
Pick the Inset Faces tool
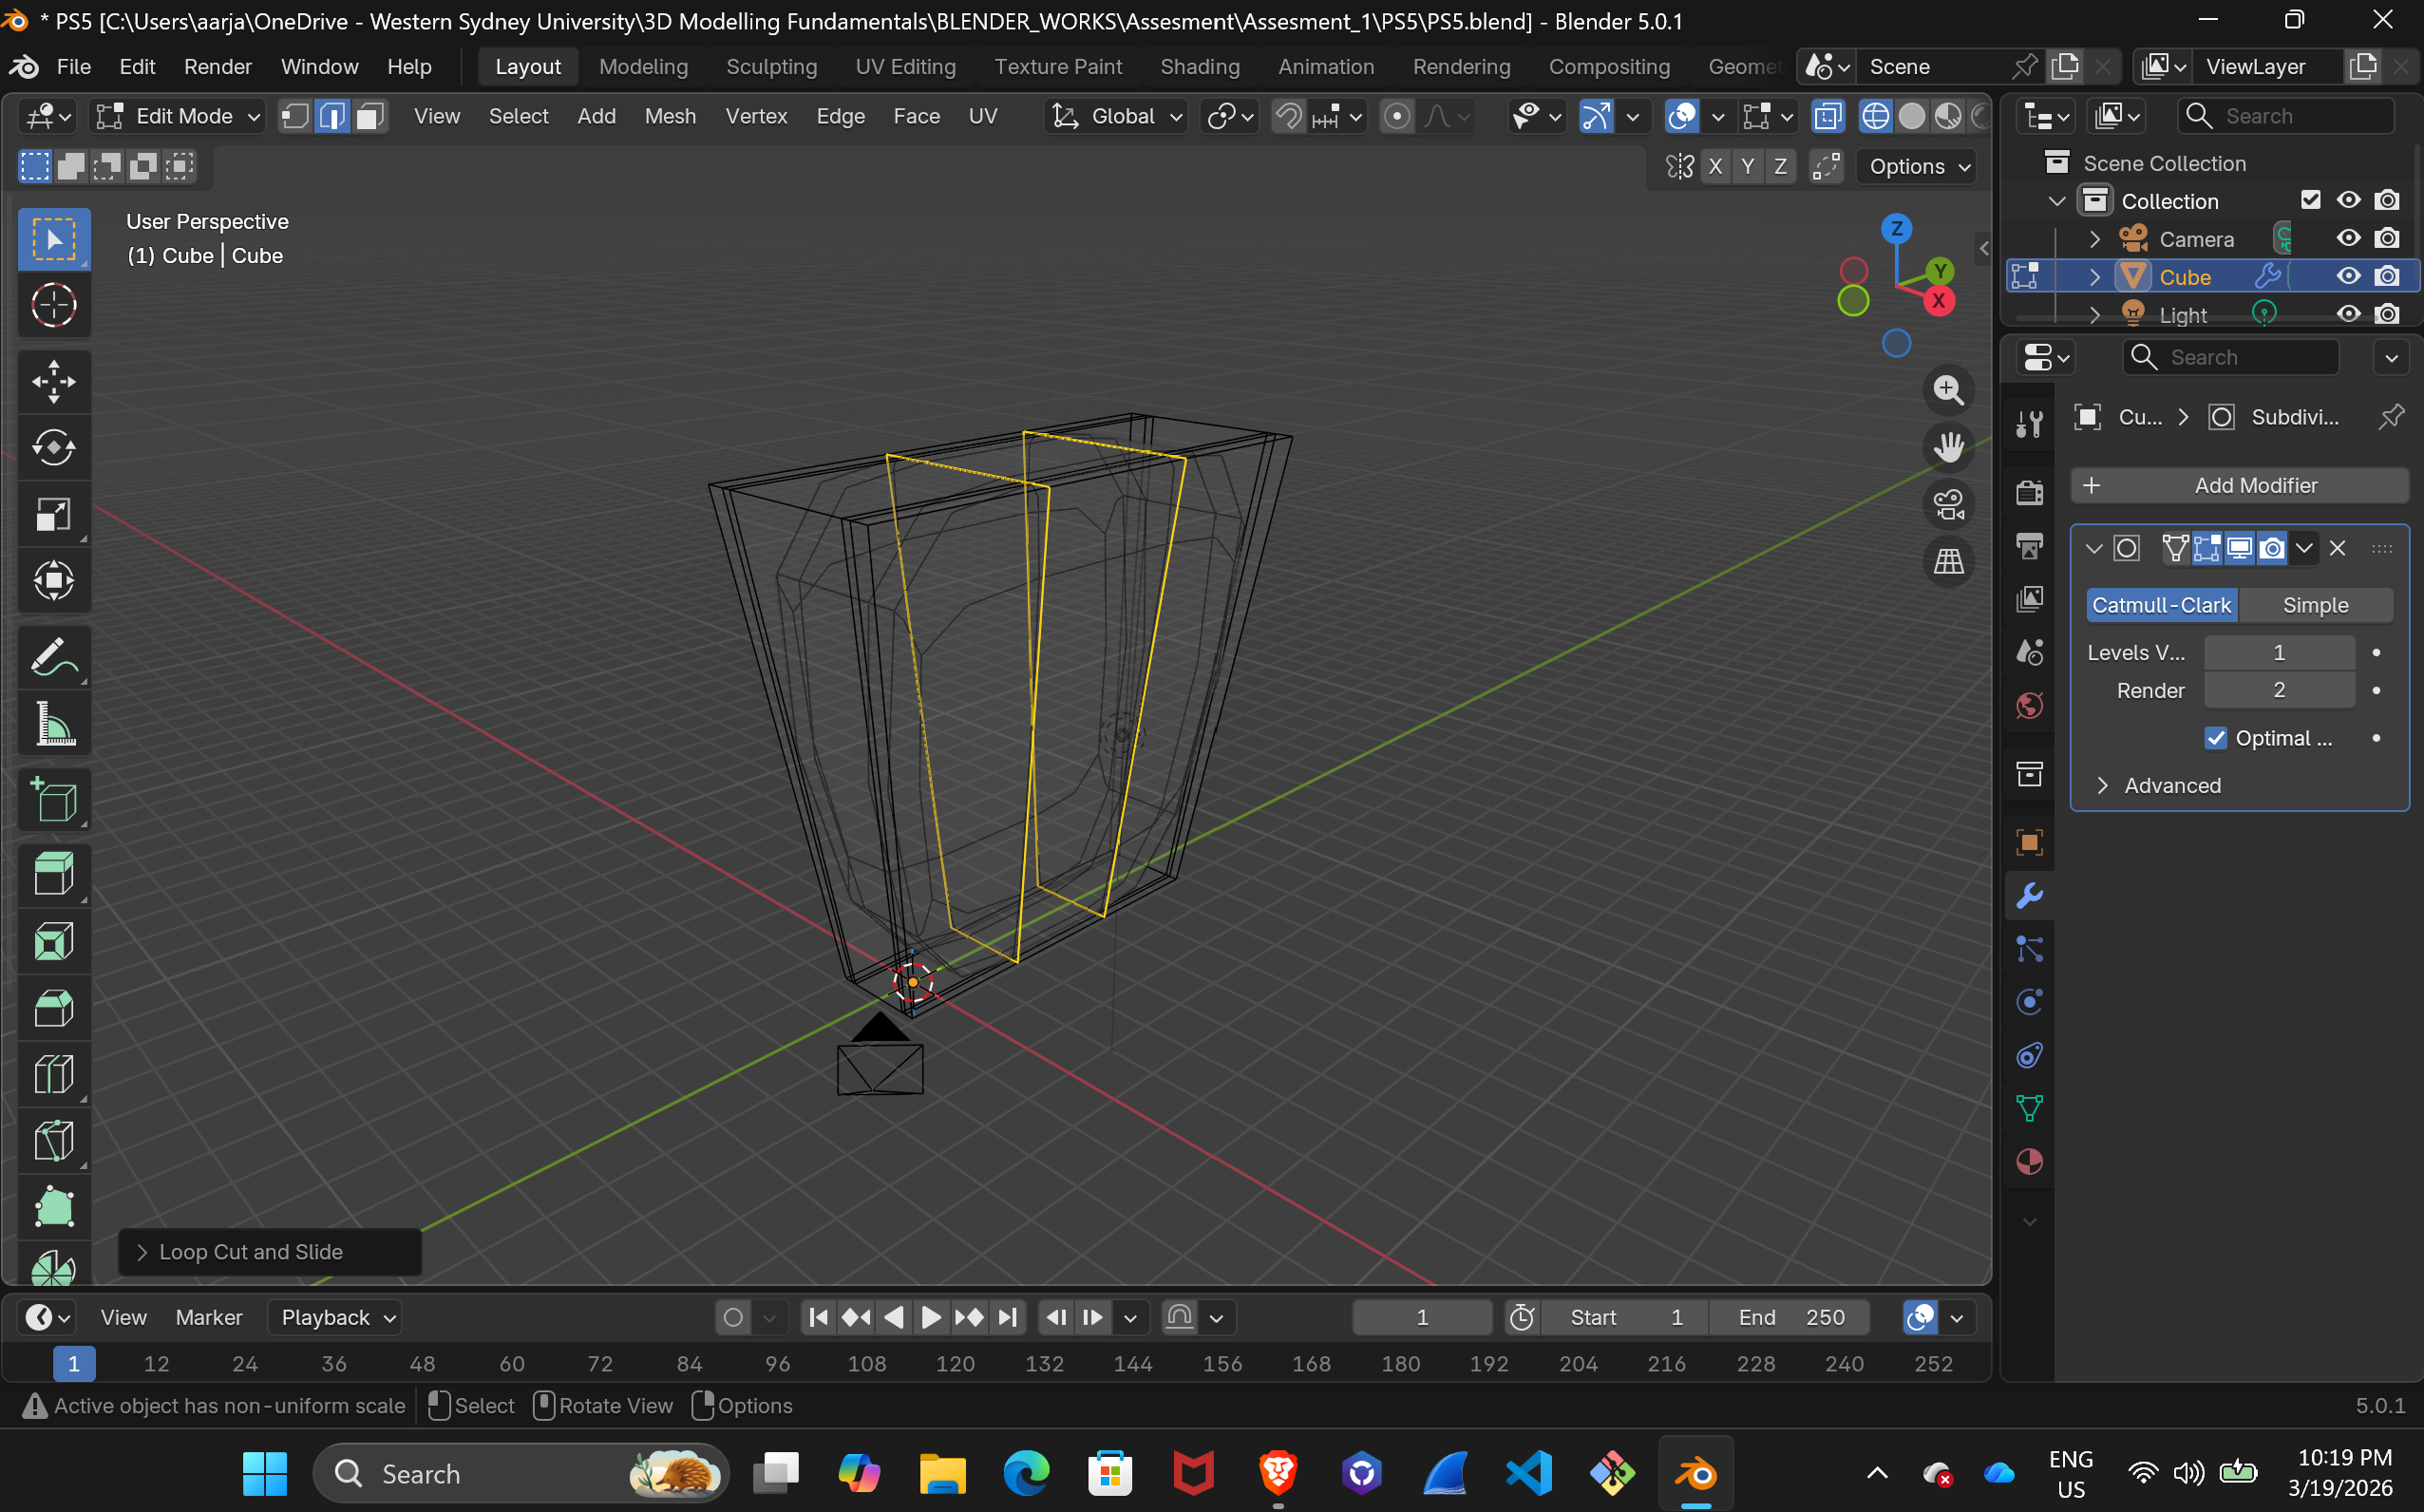pos(53,941)
